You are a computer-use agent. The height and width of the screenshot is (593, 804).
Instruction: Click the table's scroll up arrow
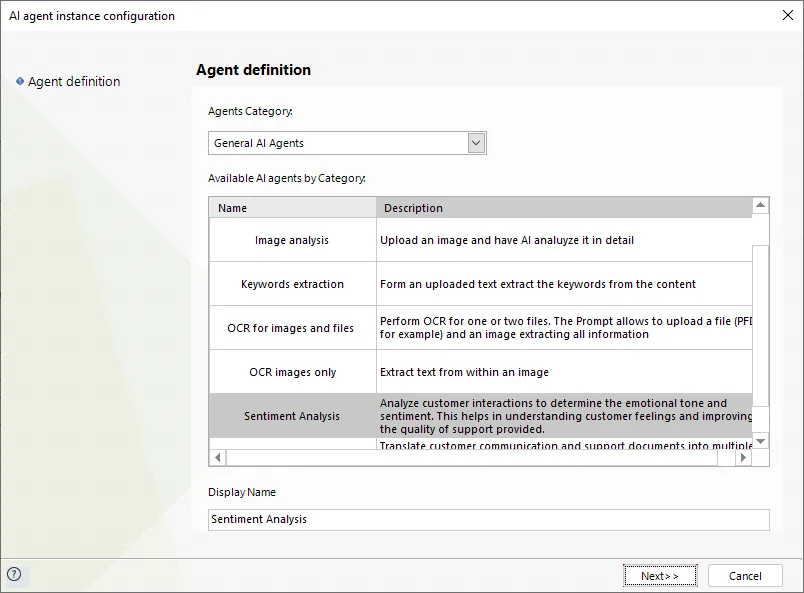(760, 205)
